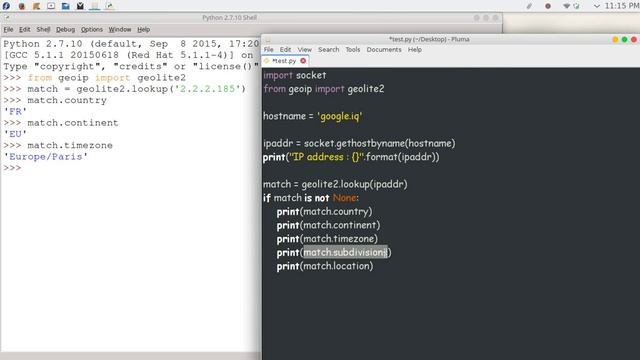Screen dimensions: 640x360
Task: Click the print(match.continent) line
Action: click(329, 225)
